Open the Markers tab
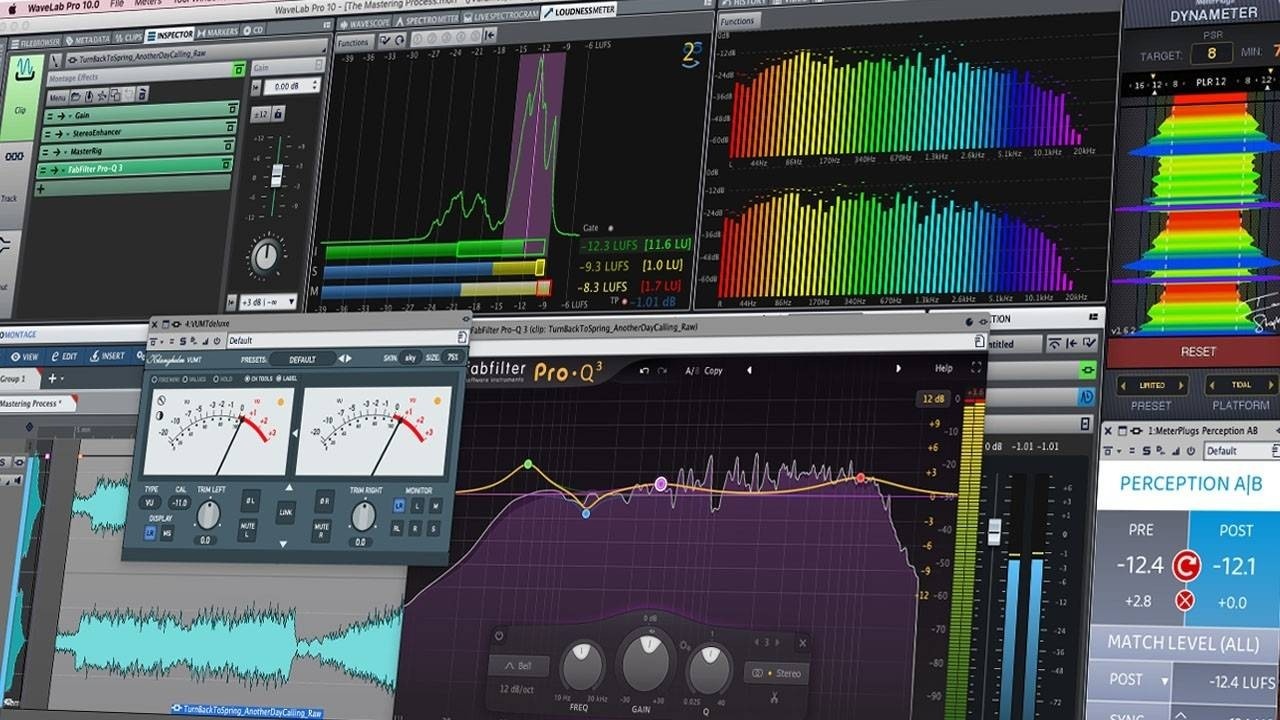This screenshot has width=1280, height=720. [x=219, y=33]
